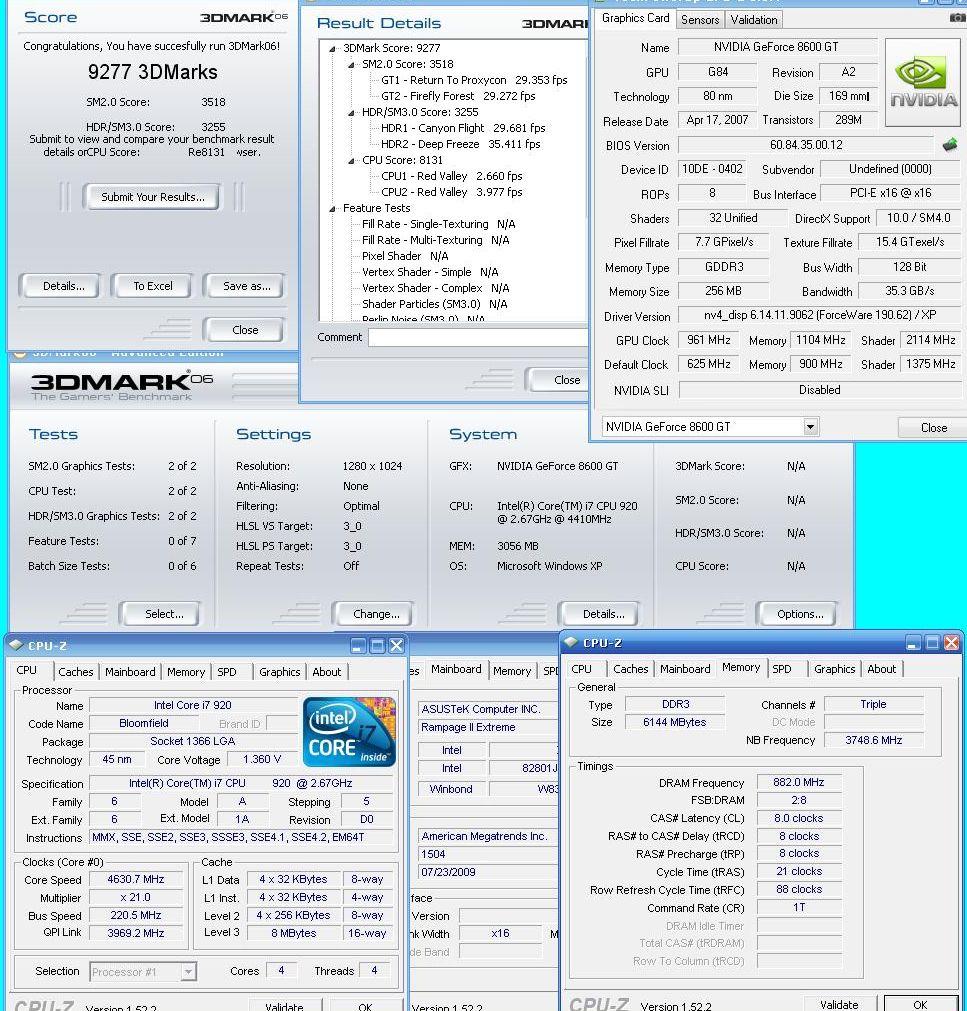967x1011 pixels.
Task: Open the Graphics tab in left CPU-Z window
Action: (x=279, y=672)
